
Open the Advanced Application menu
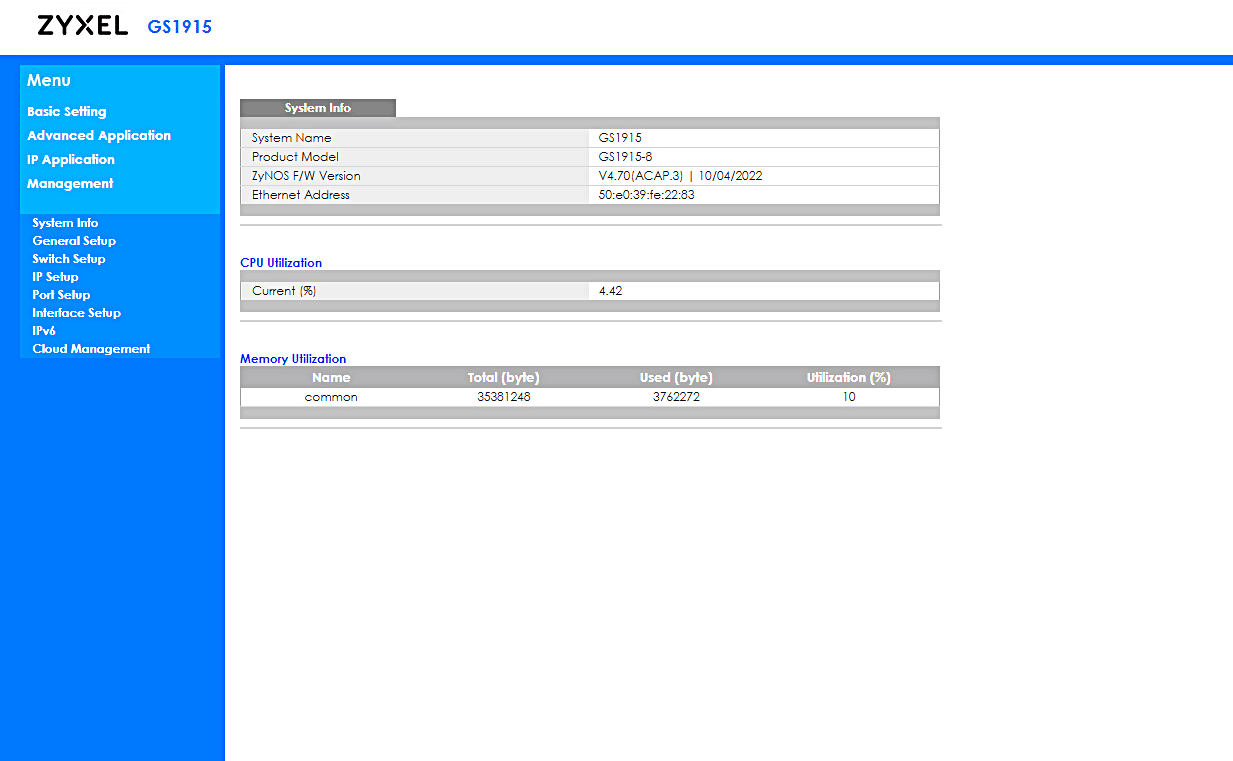pos(99,135)
